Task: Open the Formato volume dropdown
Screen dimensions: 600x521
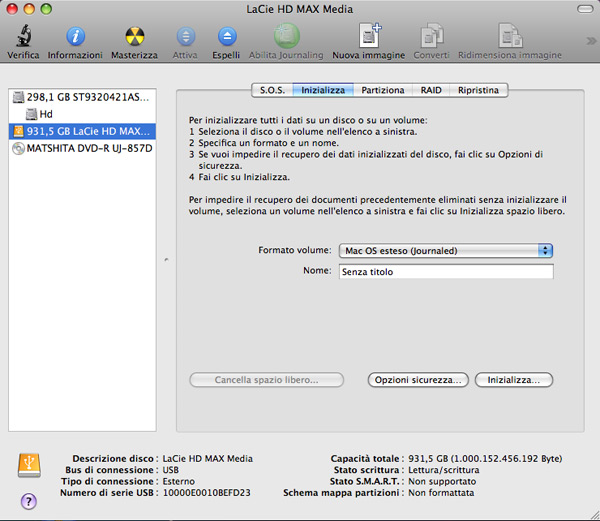Action: coord(446,251)
